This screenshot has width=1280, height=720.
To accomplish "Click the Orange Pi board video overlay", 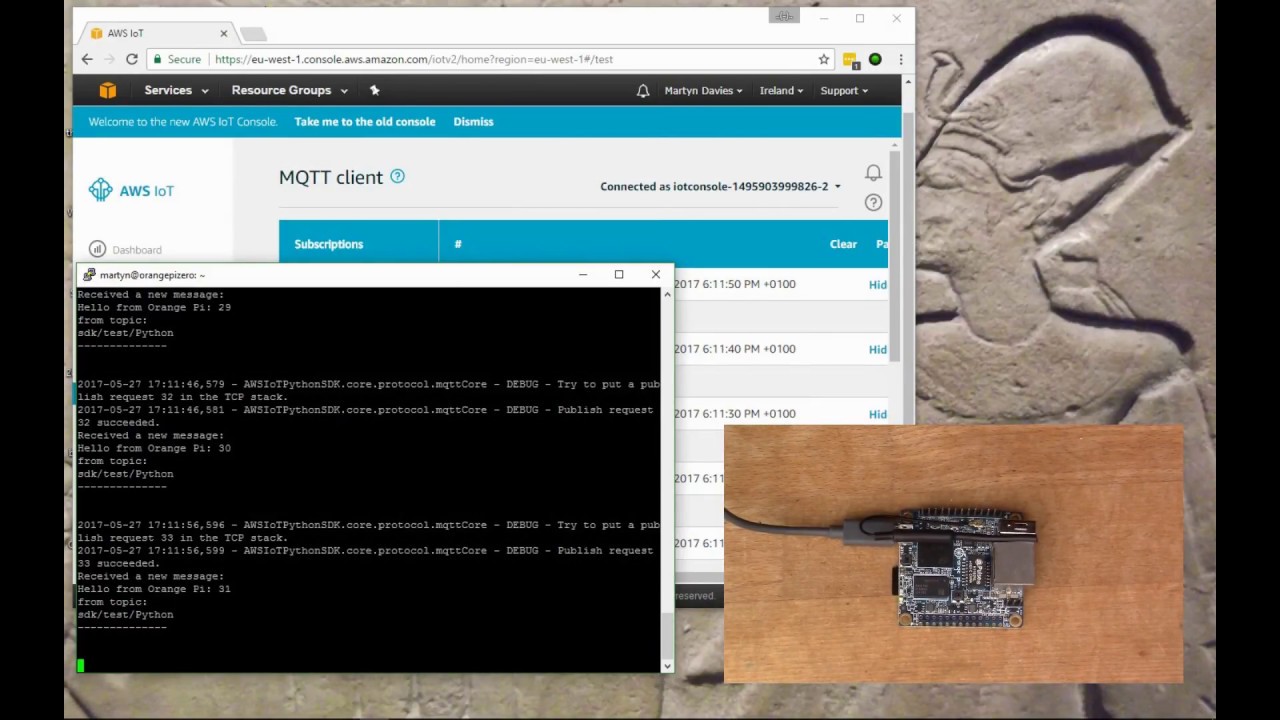I will 953,555.
